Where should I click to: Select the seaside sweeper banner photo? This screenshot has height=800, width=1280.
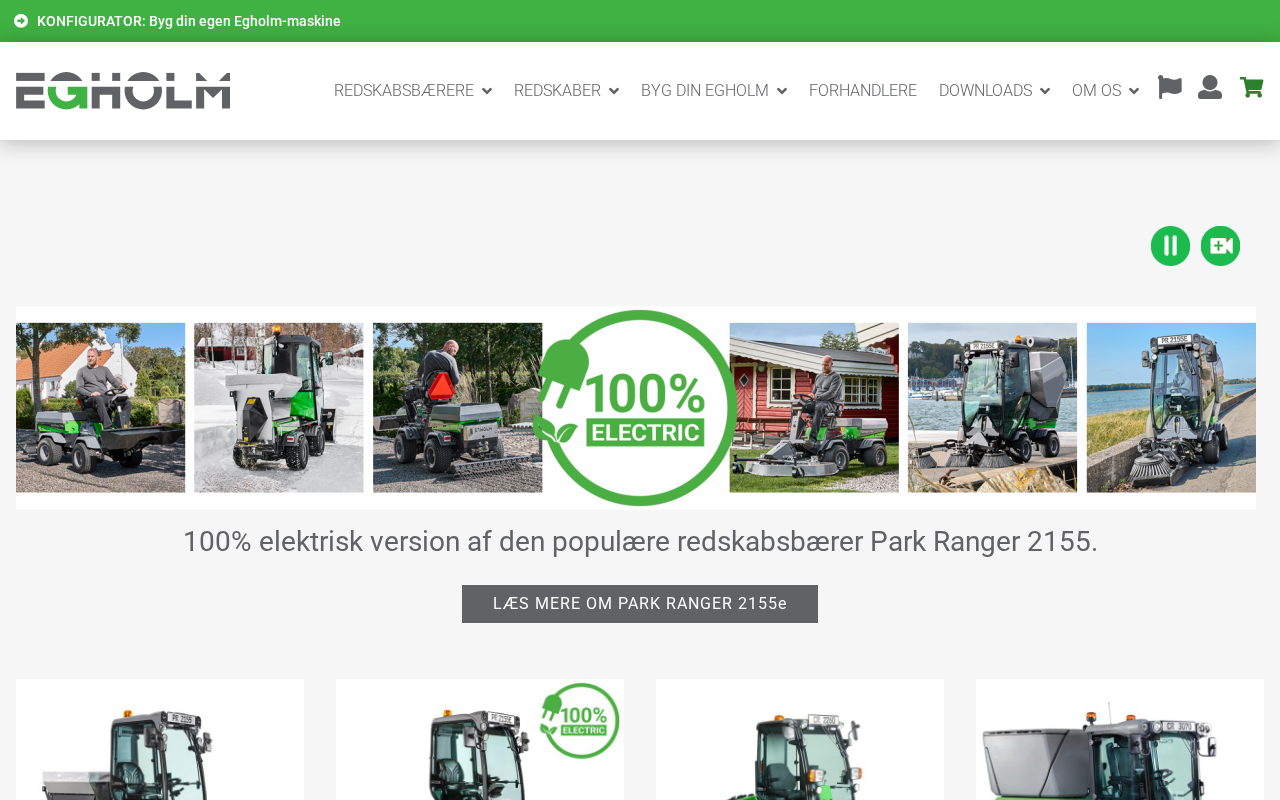coord(1171,408)
